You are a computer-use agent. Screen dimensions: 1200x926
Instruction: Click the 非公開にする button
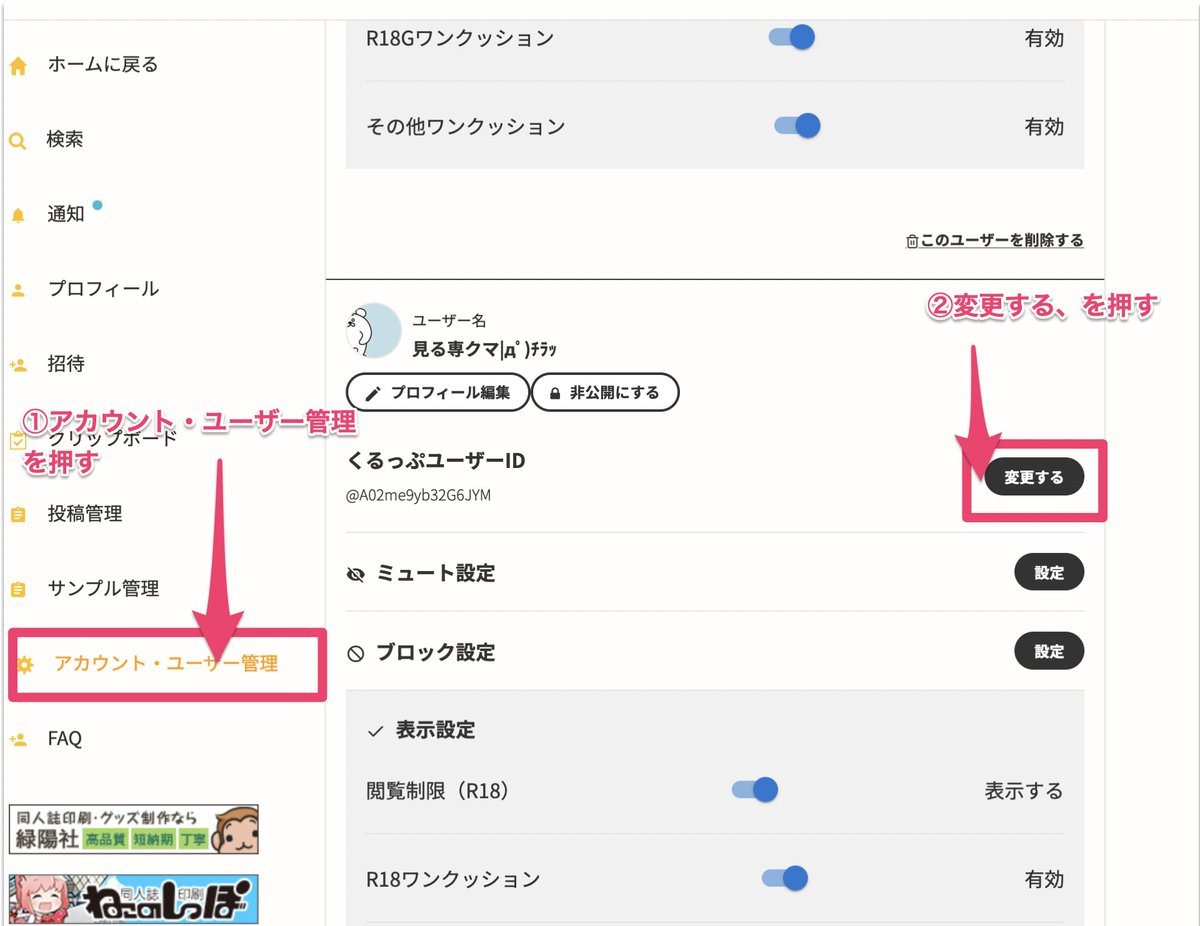pyautogui.click(x=604, y=393)
